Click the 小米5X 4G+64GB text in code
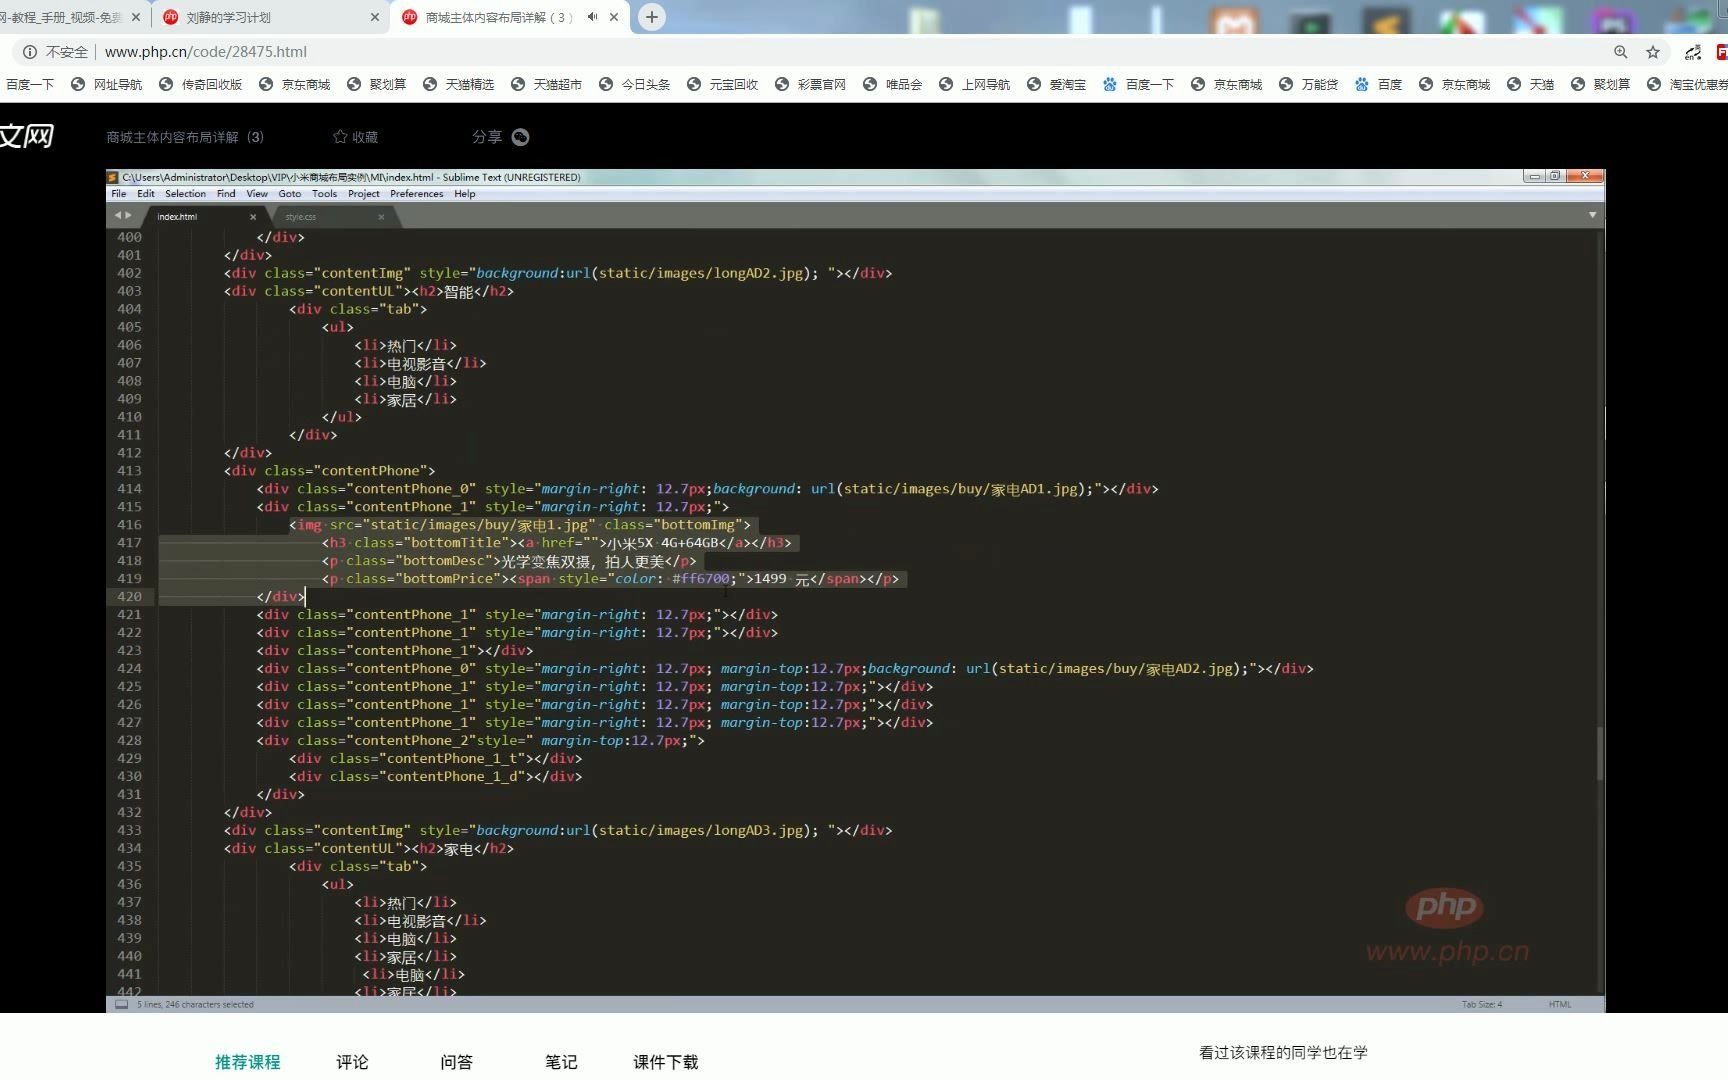Screen dimensions: 1728x1080 coord(664,543)
